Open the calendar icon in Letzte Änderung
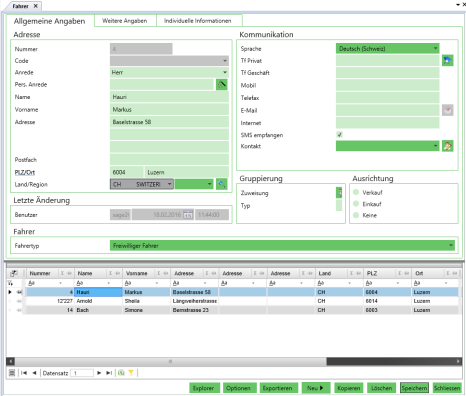 coord(188,215)
